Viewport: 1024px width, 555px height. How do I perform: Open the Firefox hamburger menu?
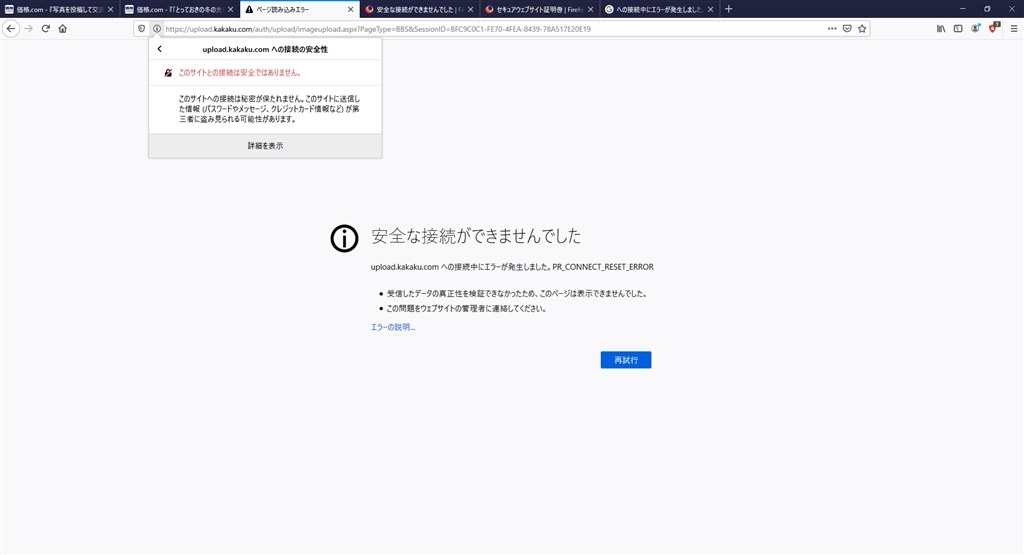pos(1014,29)
